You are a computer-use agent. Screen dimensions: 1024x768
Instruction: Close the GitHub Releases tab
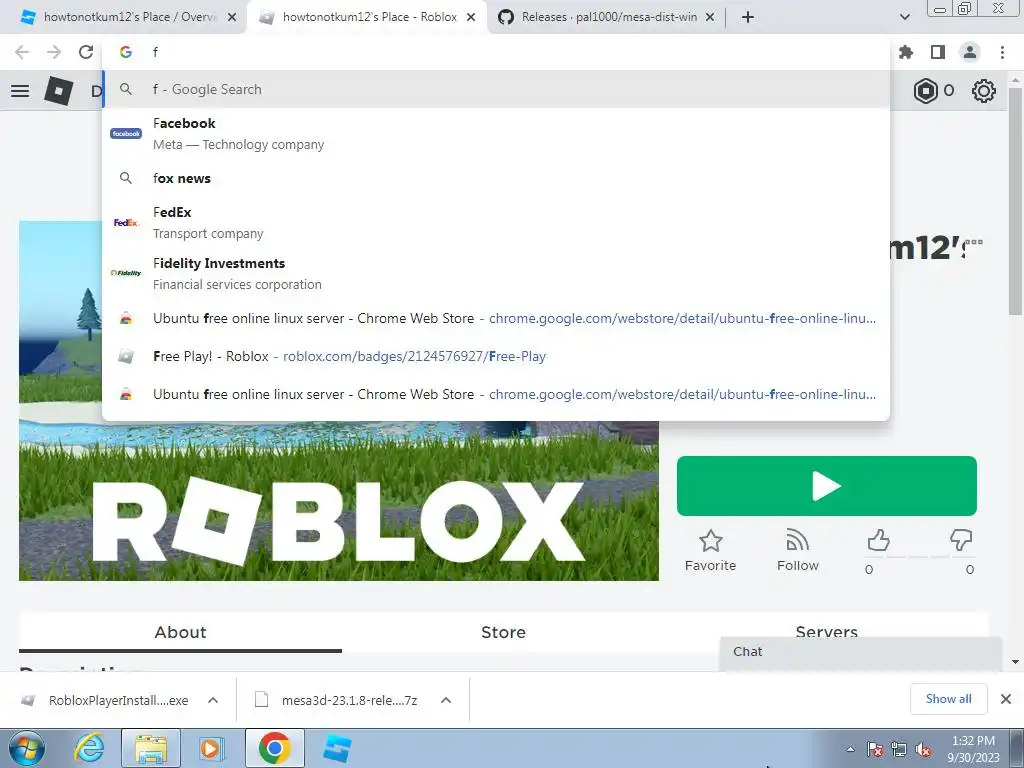pyautogui.click(x=710, y=18)
